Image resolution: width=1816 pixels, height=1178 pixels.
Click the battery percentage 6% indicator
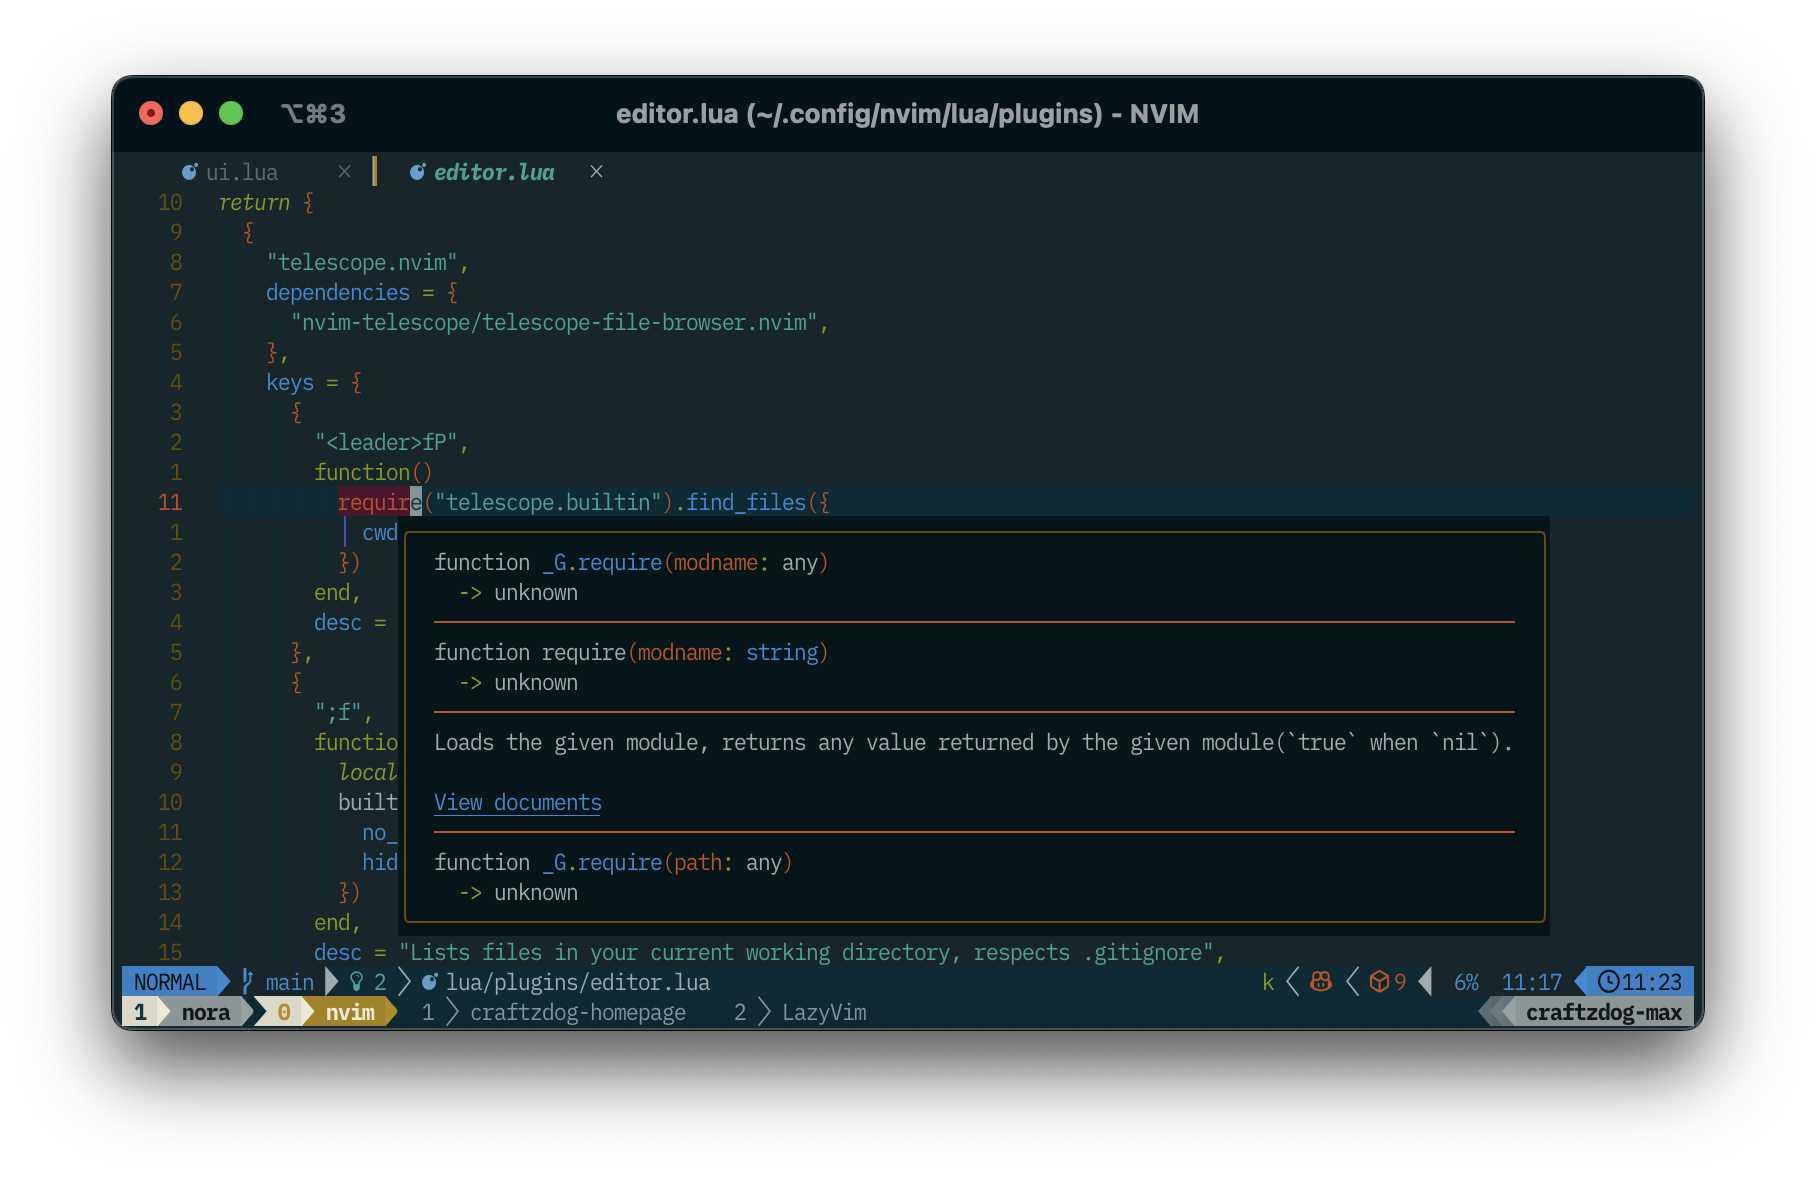coord(1465,982)
